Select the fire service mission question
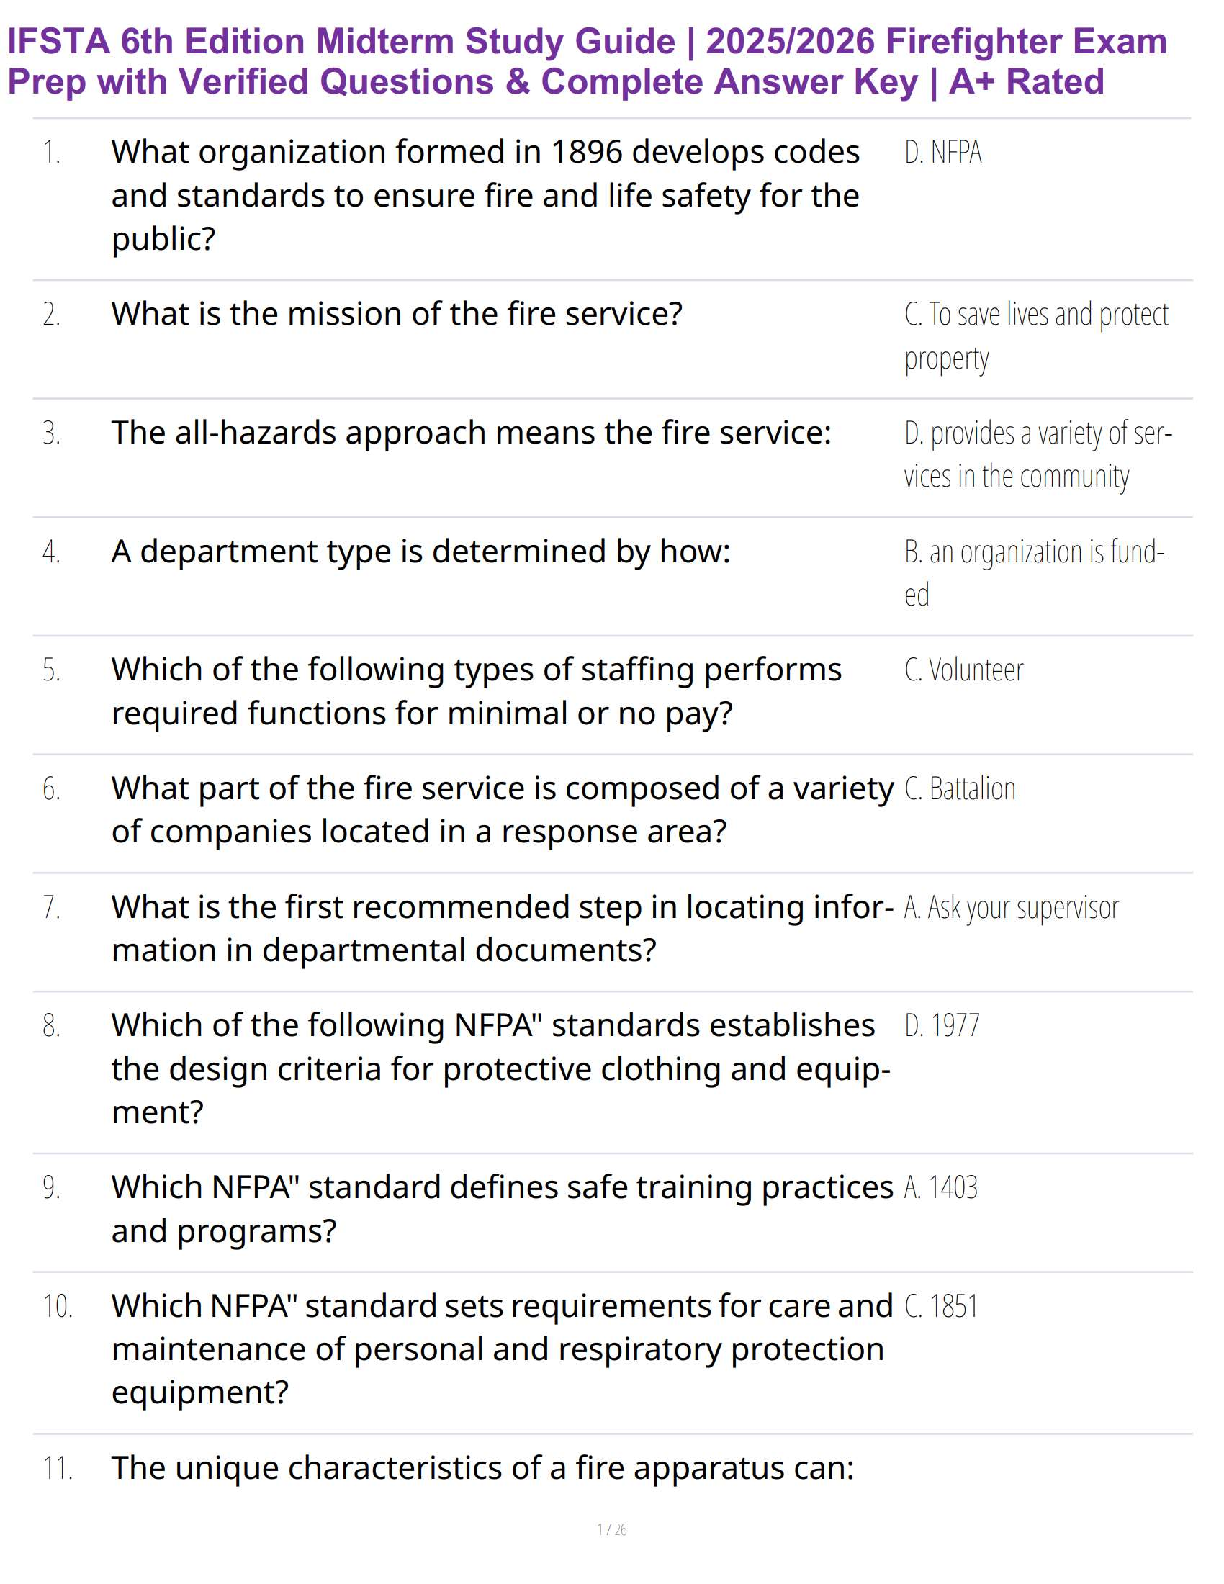1224x1584 pixels. click(397, 314)
